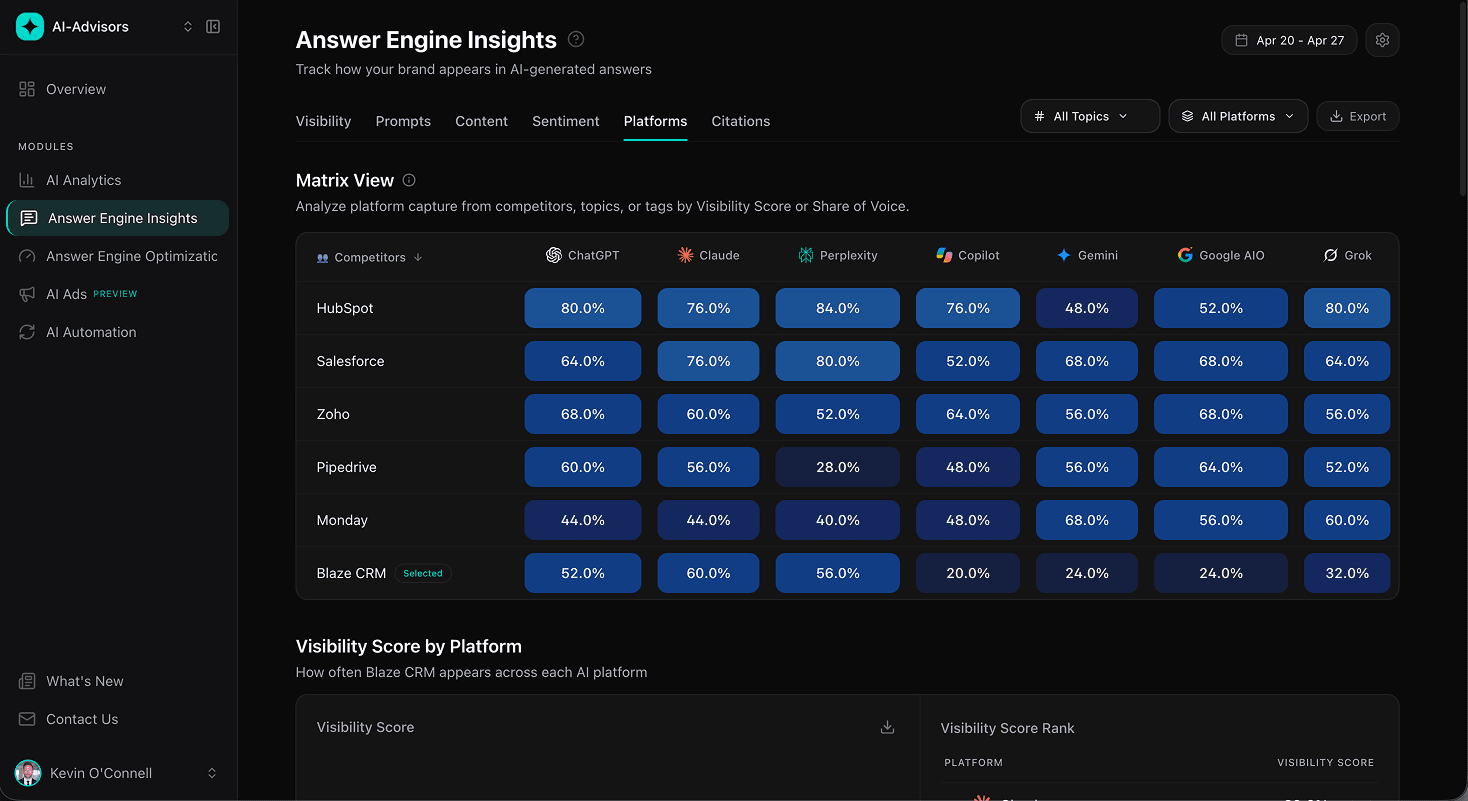Click Kevin O'Connell avatar photo
Screen dimensions: 1468x801
[28, 773]
